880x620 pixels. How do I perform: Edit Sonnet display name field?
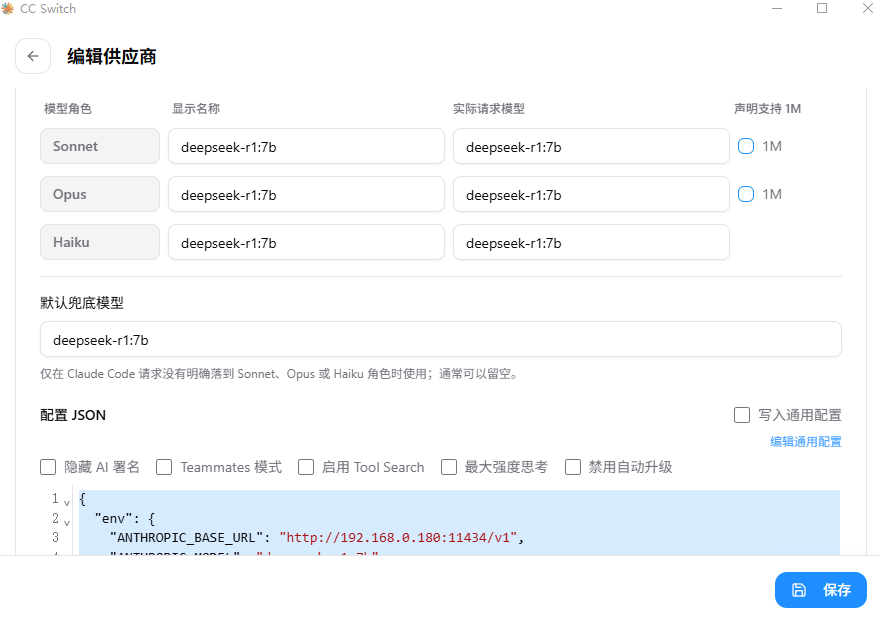[x=306, y=146]
